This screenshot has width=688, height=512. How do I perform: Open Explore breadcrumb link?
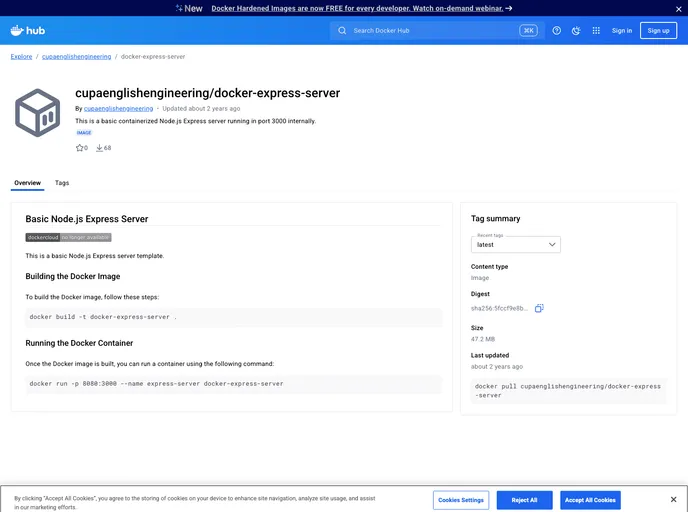(21, 57)
